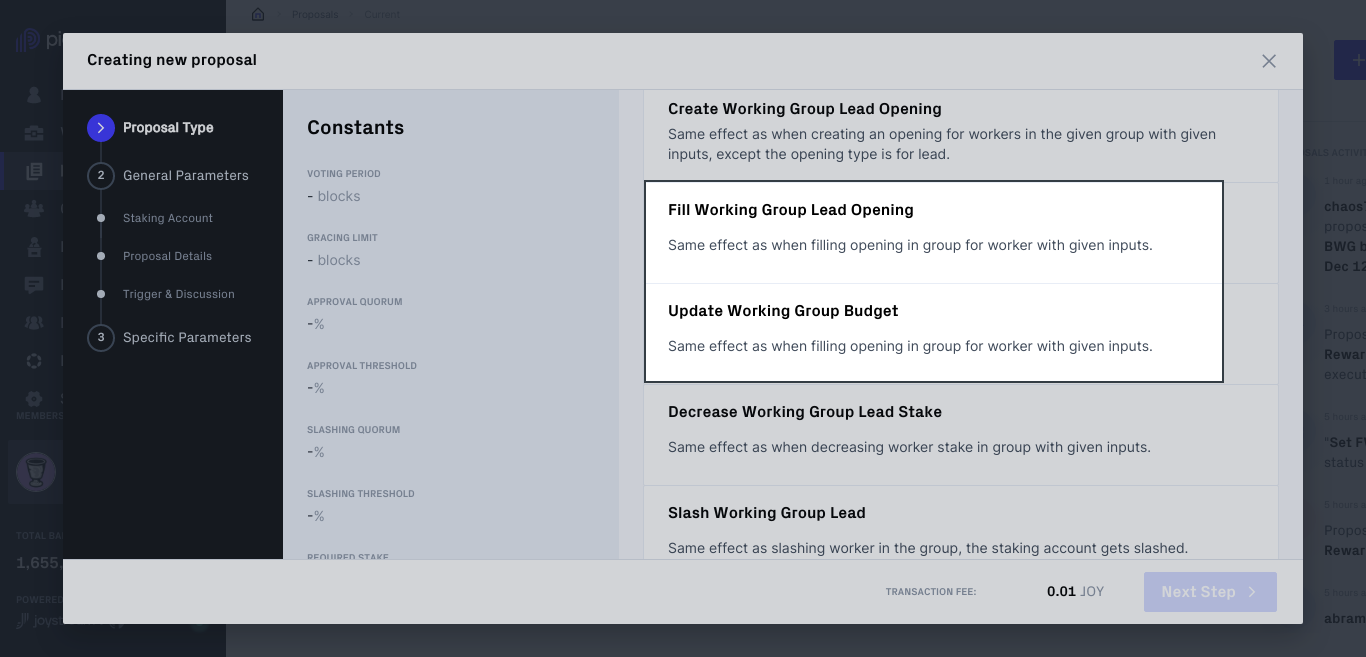Expand the Specific Parameters step
The width and height of the screenshot is (1366, 657).
(x=187, y=337)
